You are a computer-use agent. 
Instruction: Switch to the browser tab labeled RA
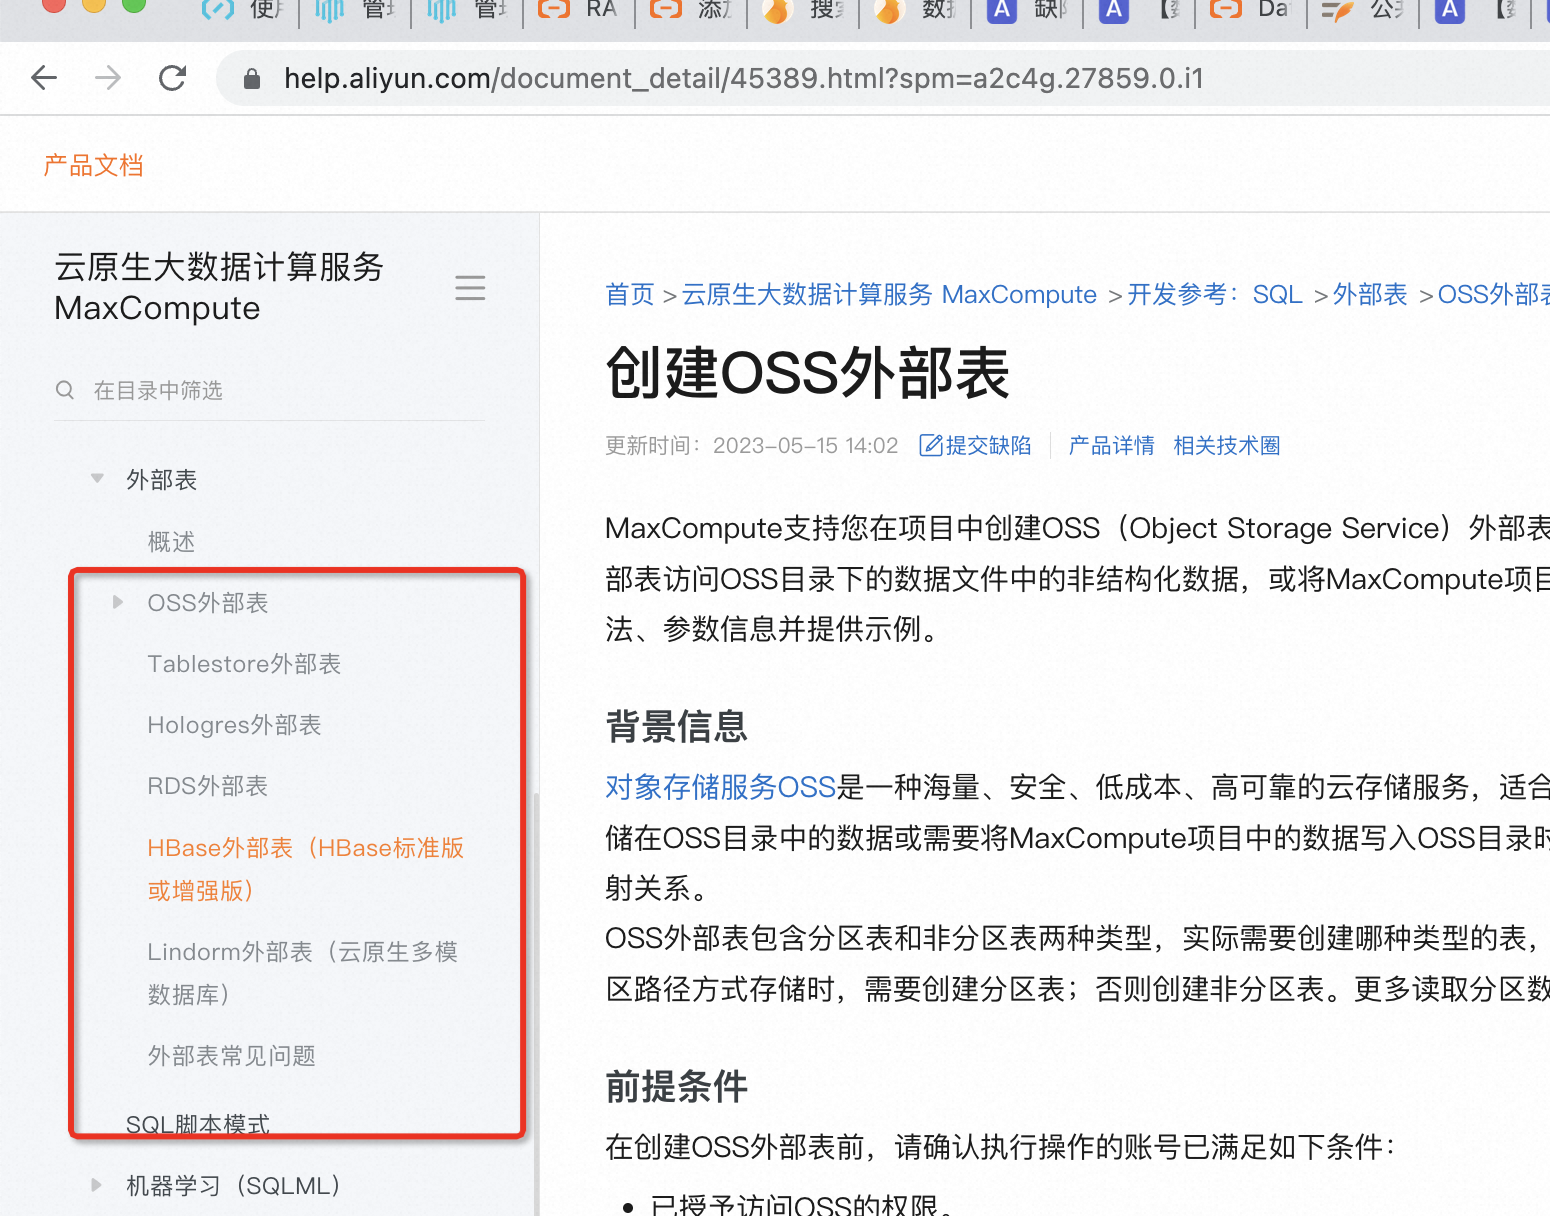click(580, 10)
